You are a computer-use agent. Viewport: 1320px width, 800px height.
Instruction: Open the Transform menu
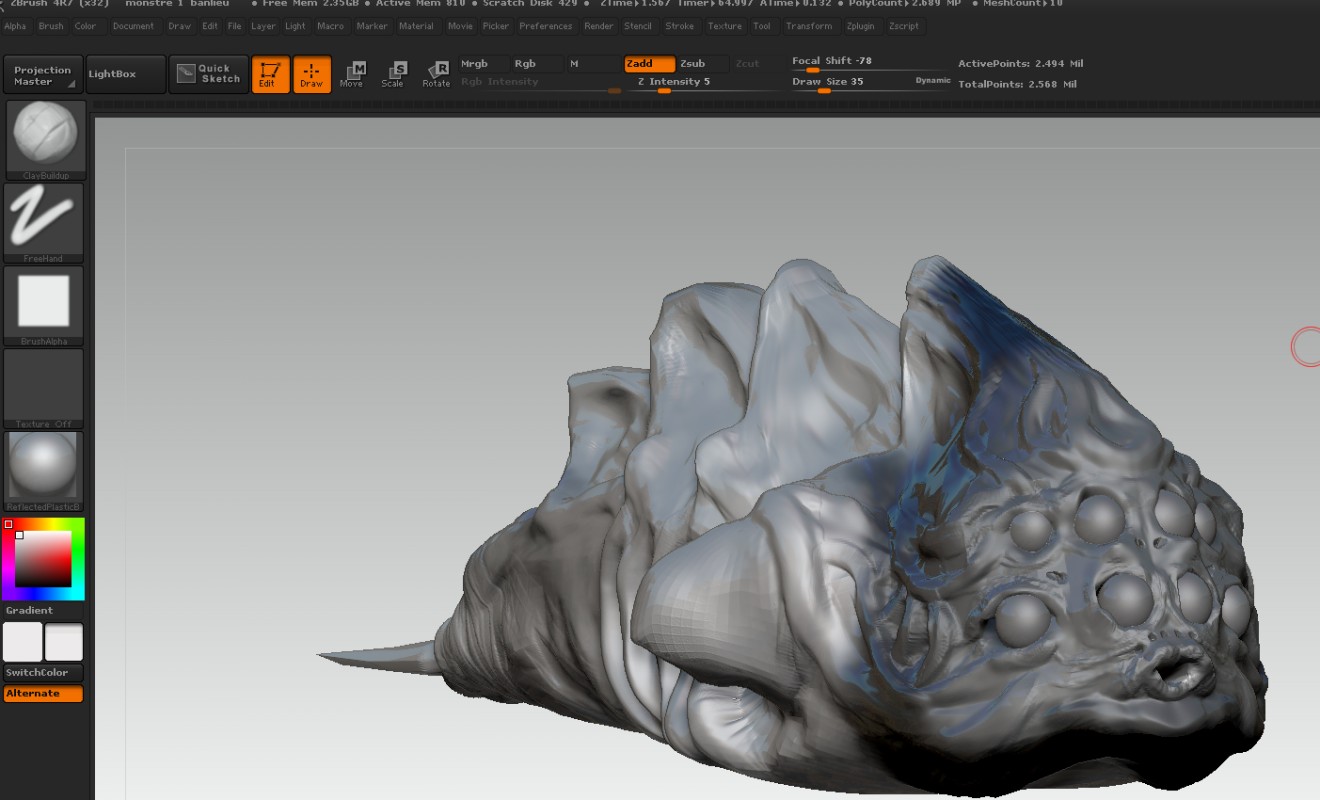[x=809, y=26]
